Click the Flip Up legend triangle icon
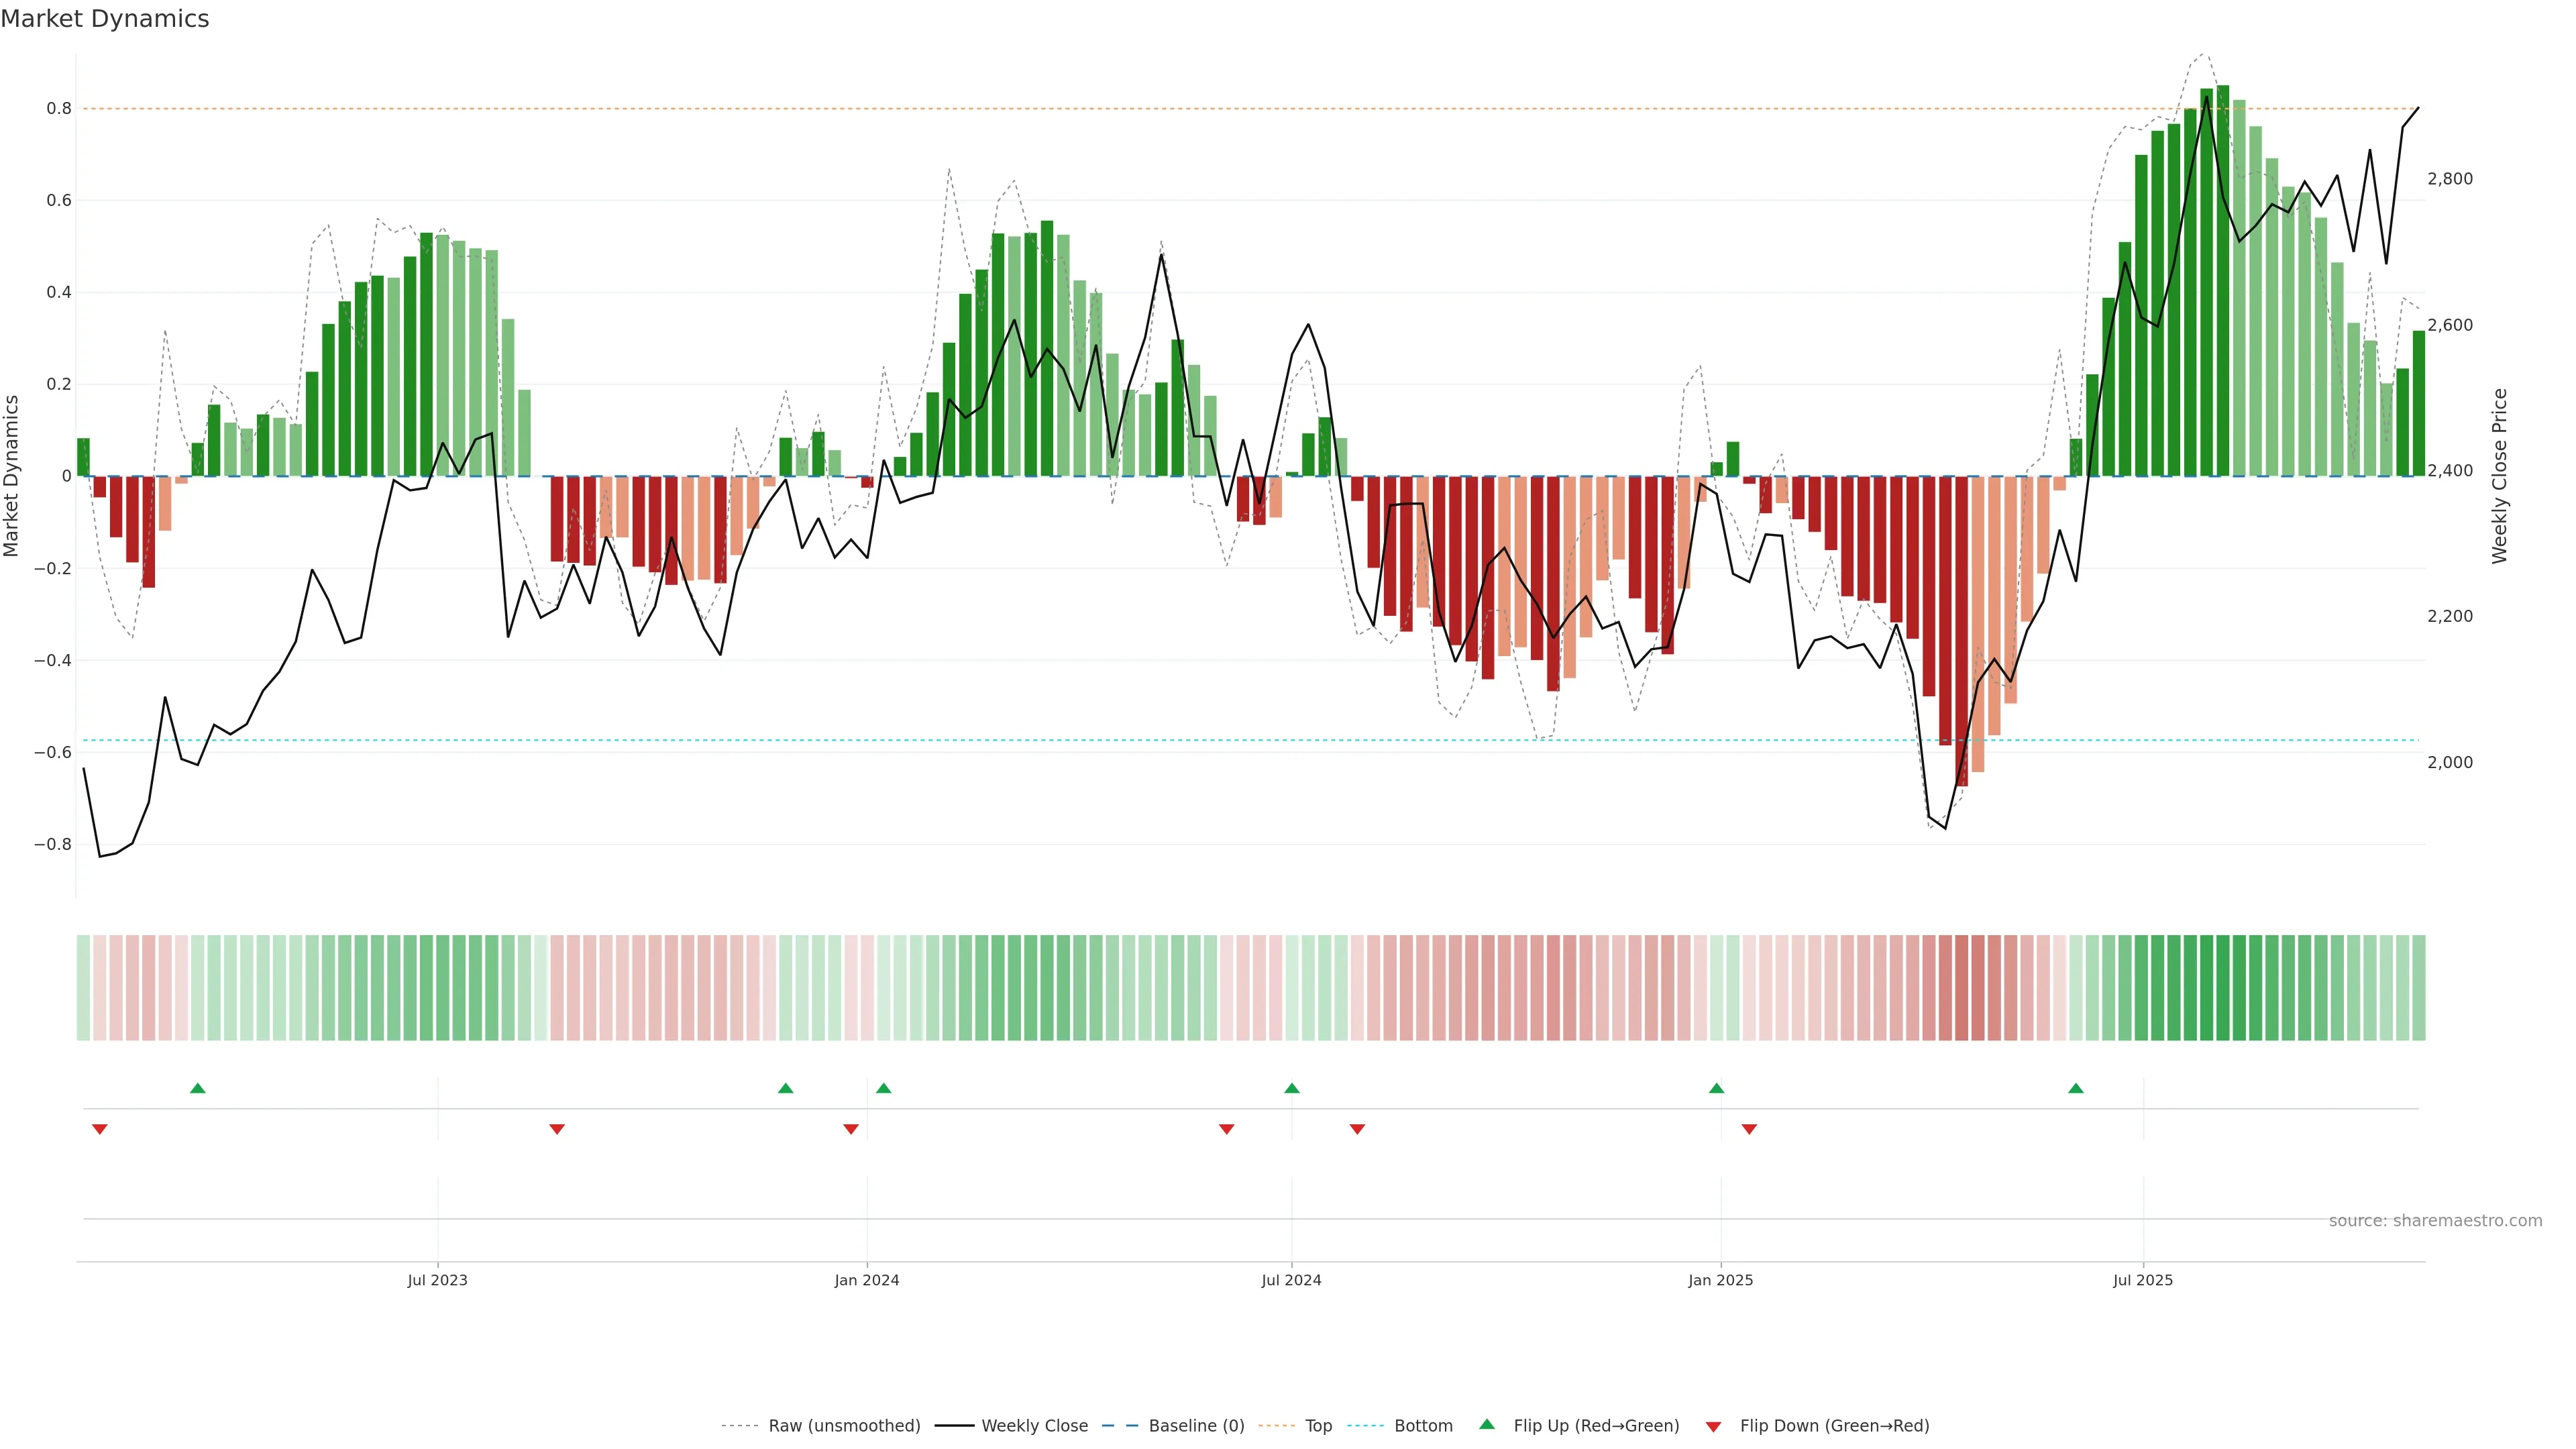The height and width of the screenshot is (1449, 2576). [1486, 1424]
